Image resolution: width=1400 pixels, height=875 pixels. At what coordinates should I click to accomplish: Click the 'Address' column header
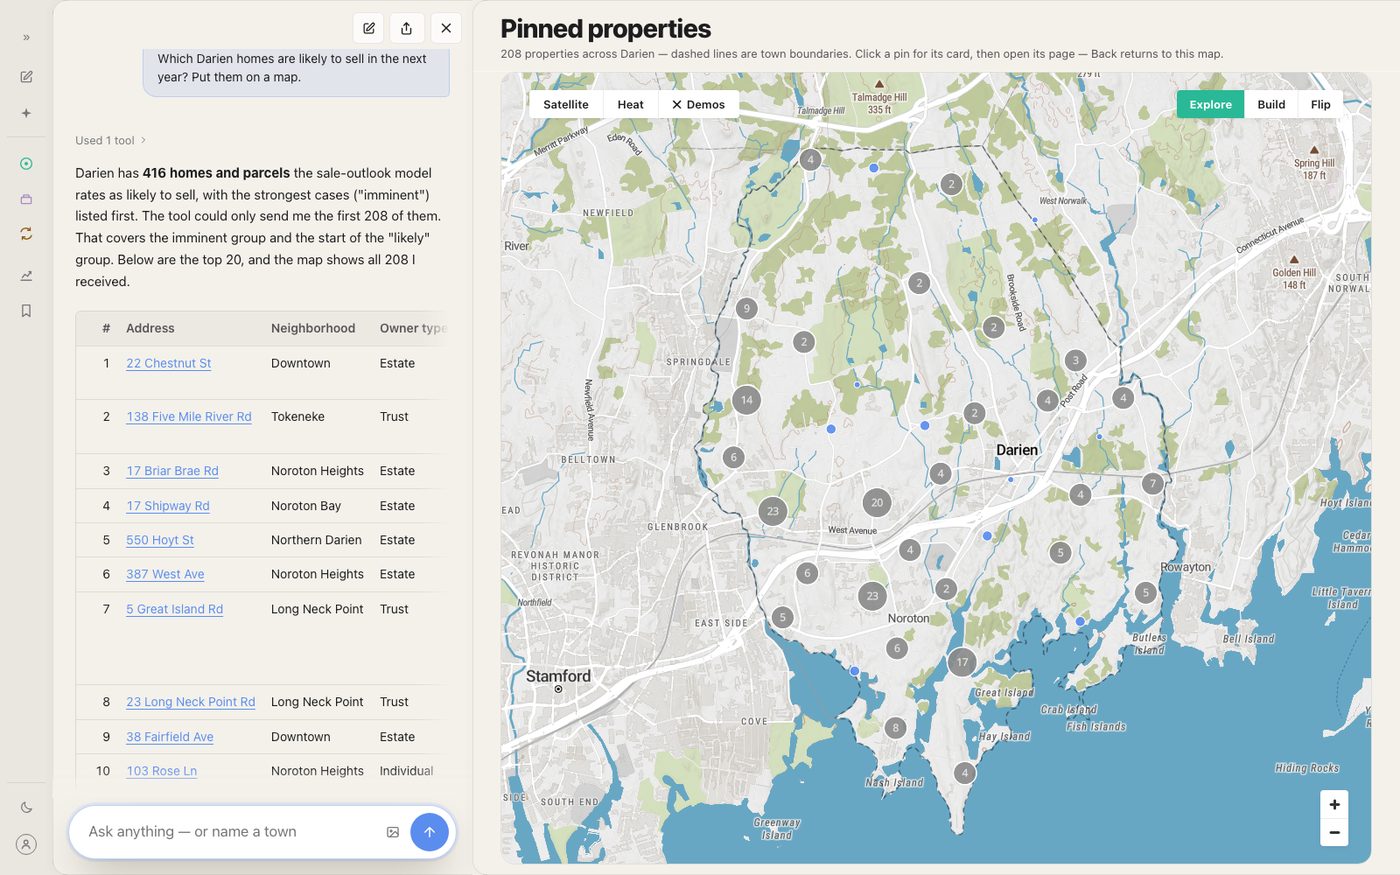pos(150,329)
